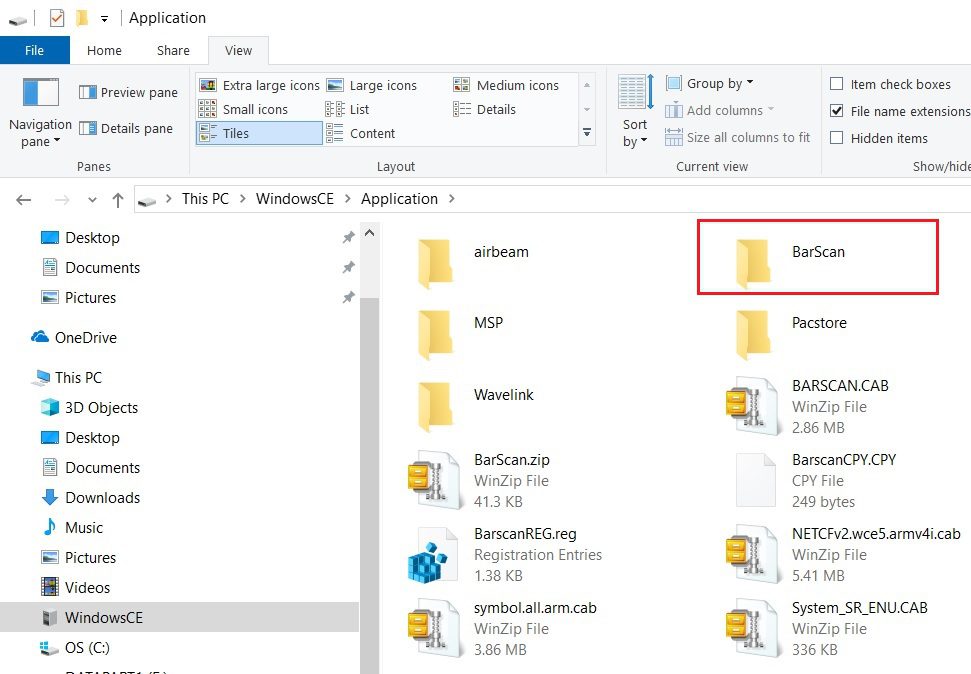
Task: Go up one folder level
Action: (x=118, y=199)
